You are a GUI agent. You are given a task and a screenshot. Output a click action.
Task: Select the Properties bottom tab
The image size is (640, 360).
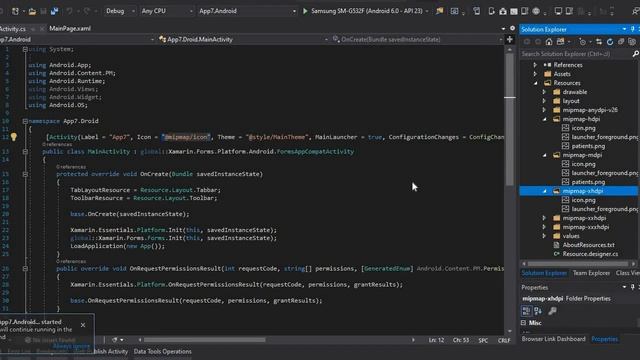click(x=605, y=339)
